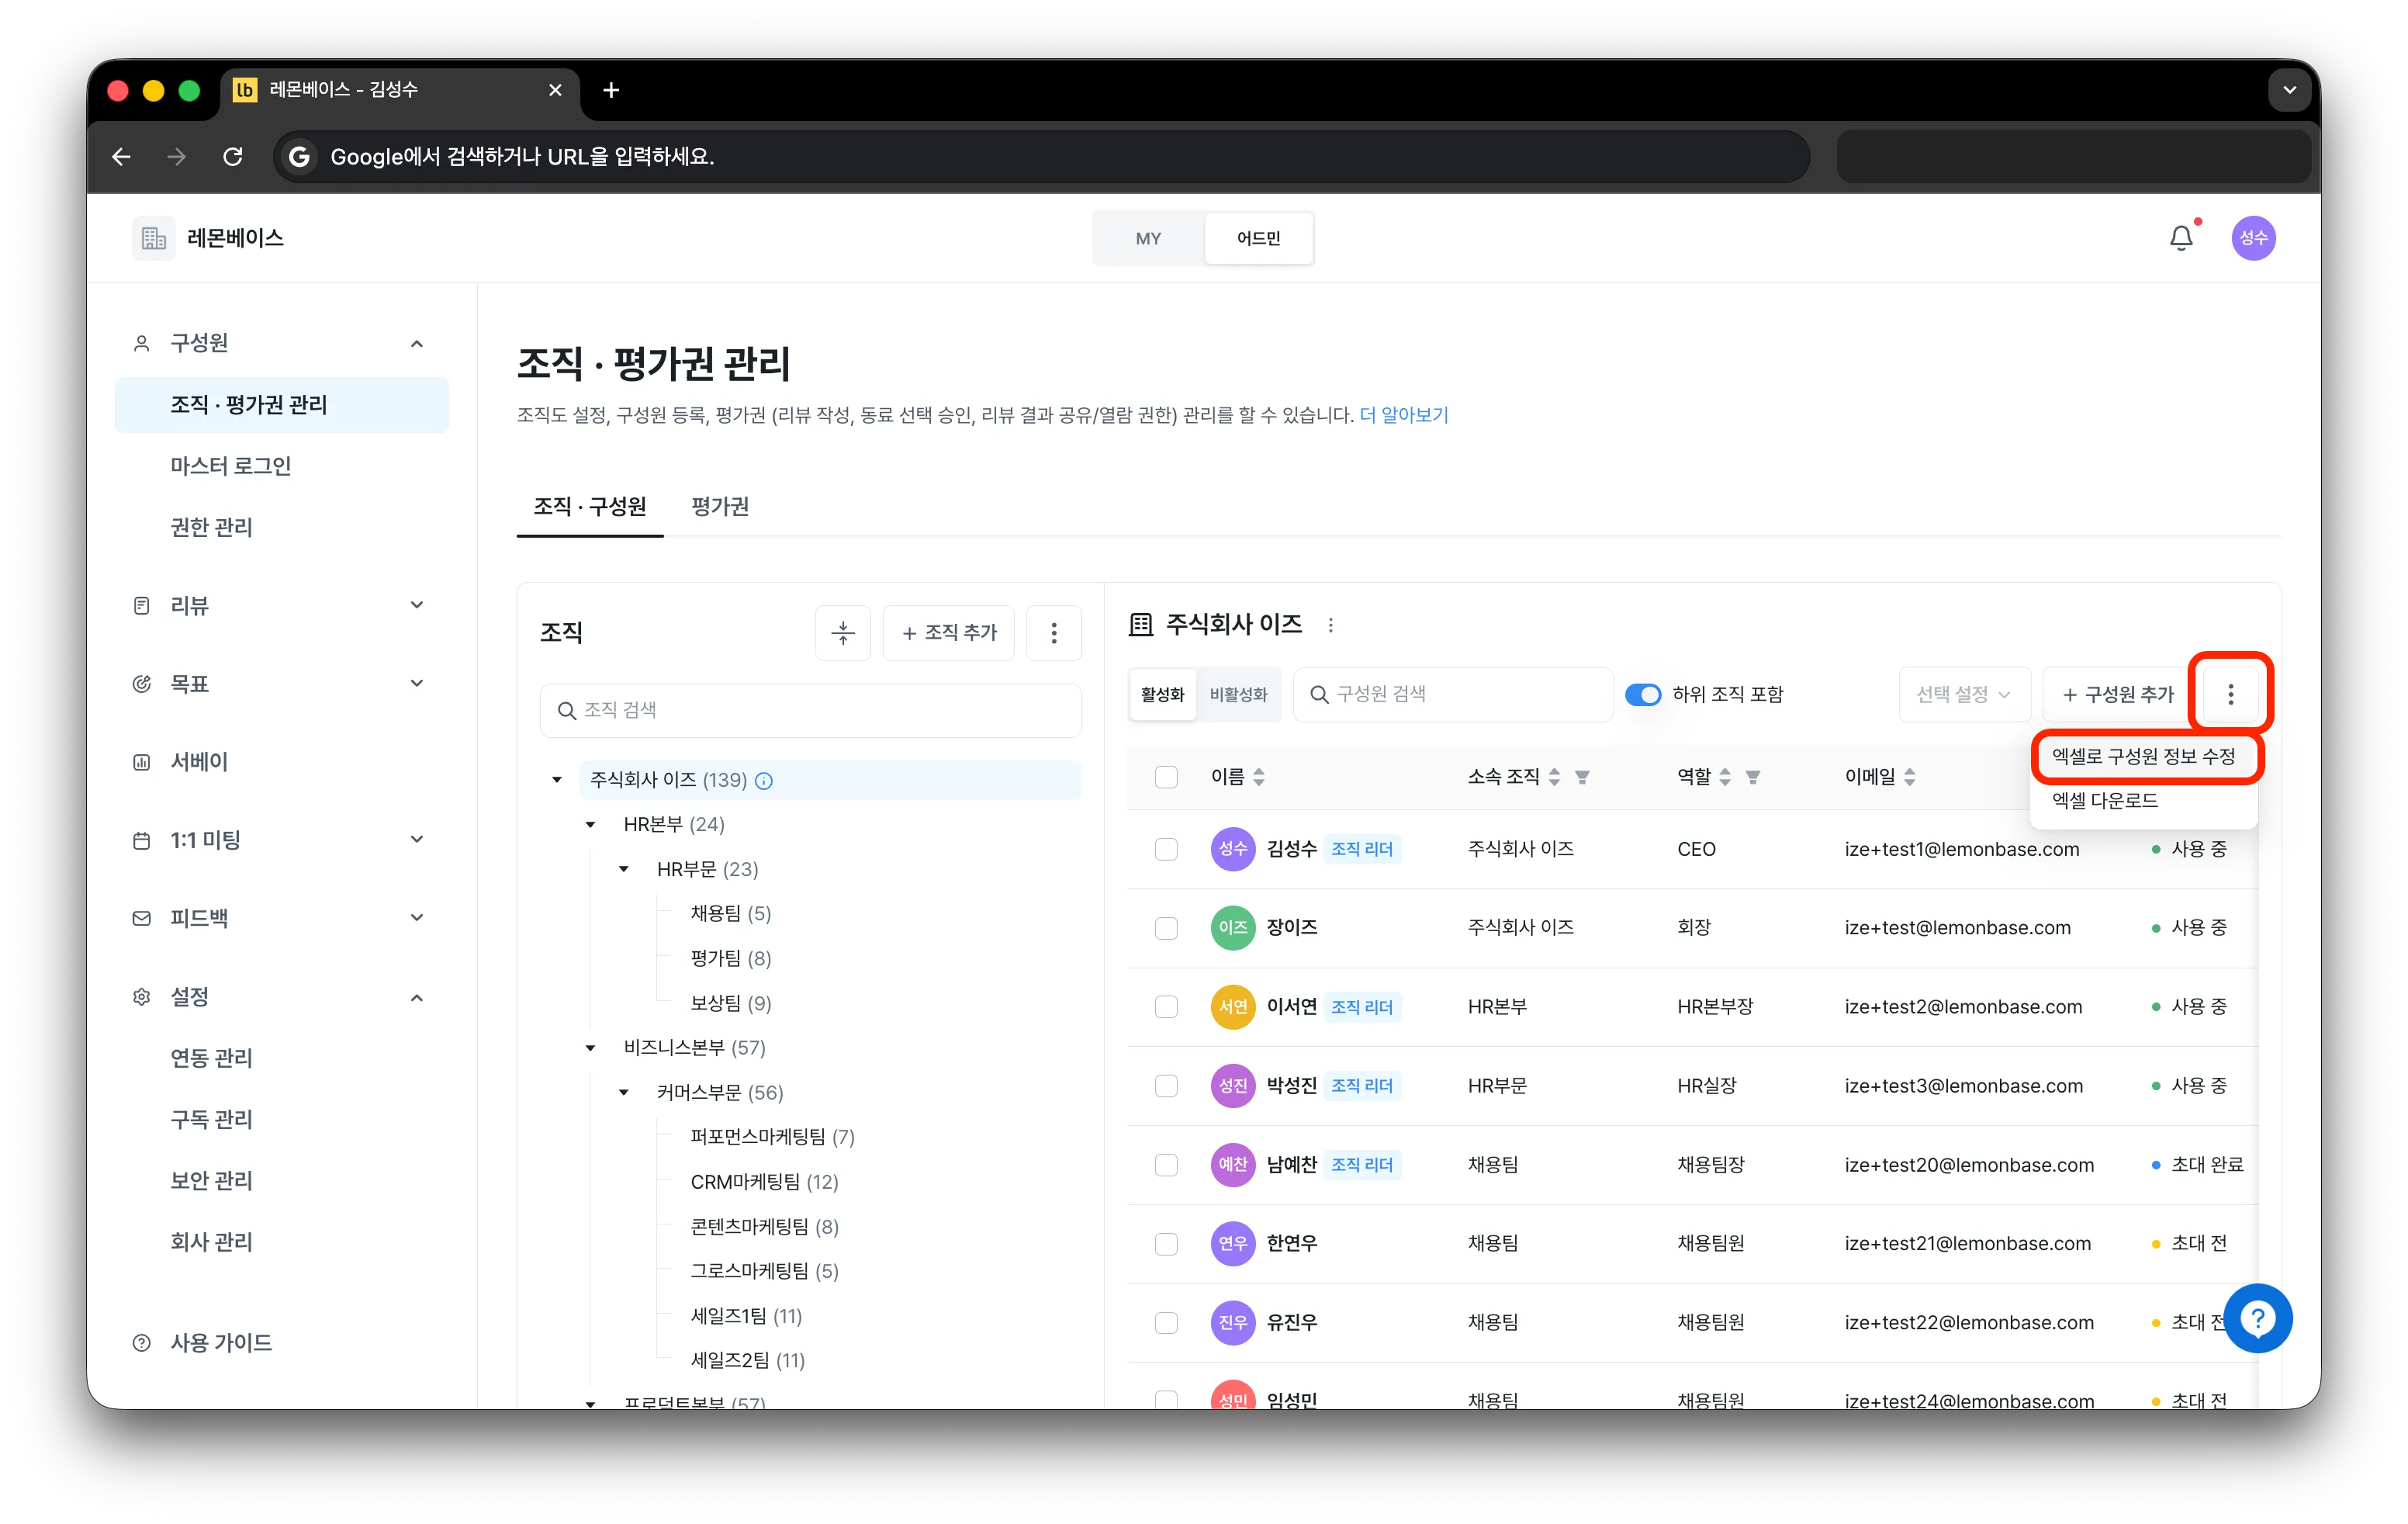
Task: Click the + 구성원 추가 button
Action: coord(2118,694)
